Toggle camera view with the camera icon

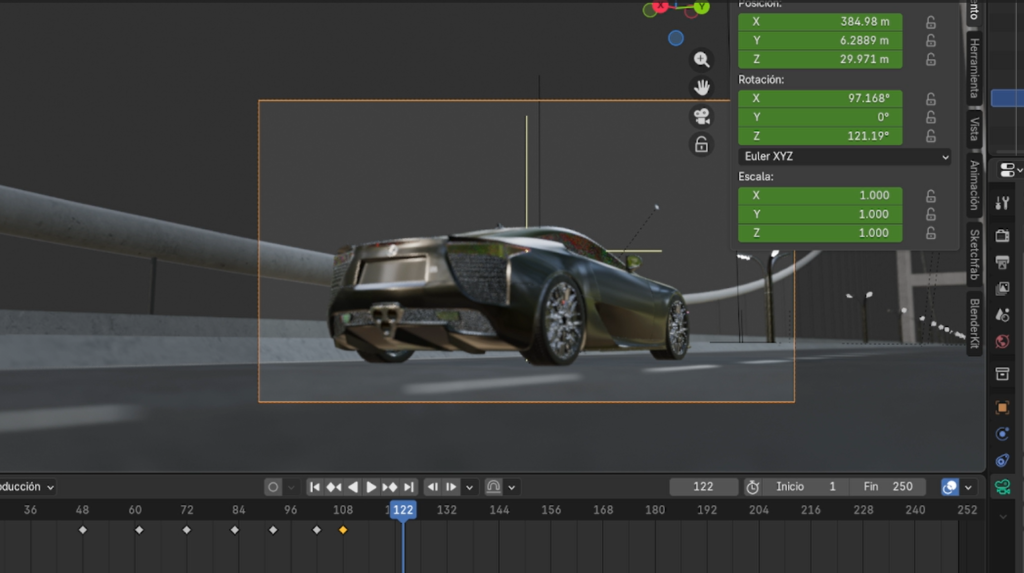tap(702, 117)
